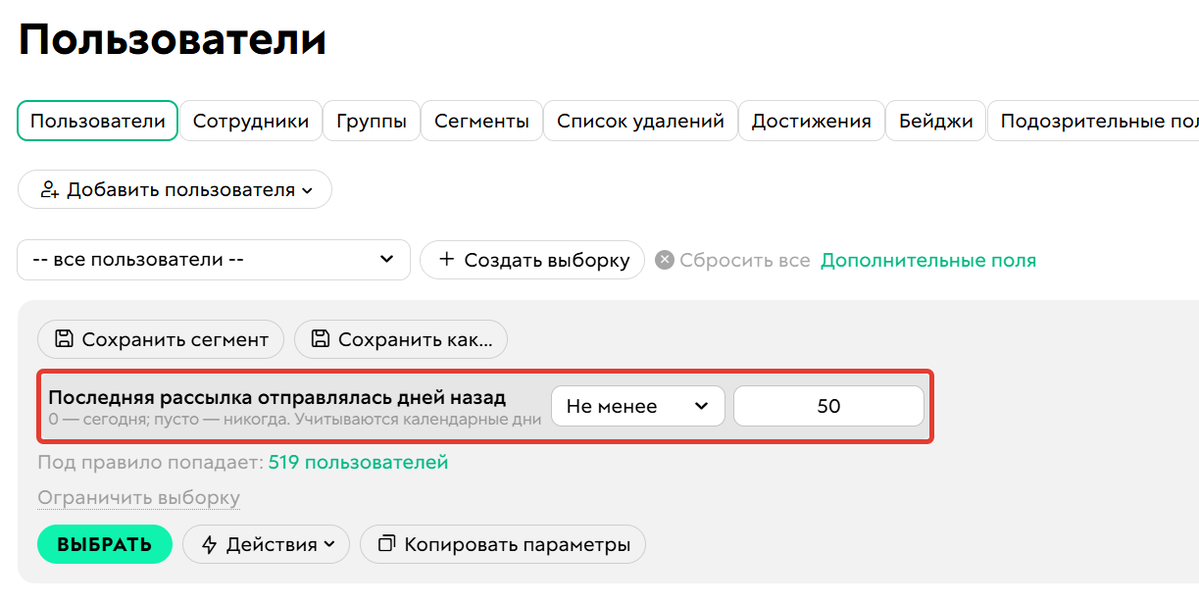Open the Список удалений tab
1199x603 pixels.
(639, 120)
